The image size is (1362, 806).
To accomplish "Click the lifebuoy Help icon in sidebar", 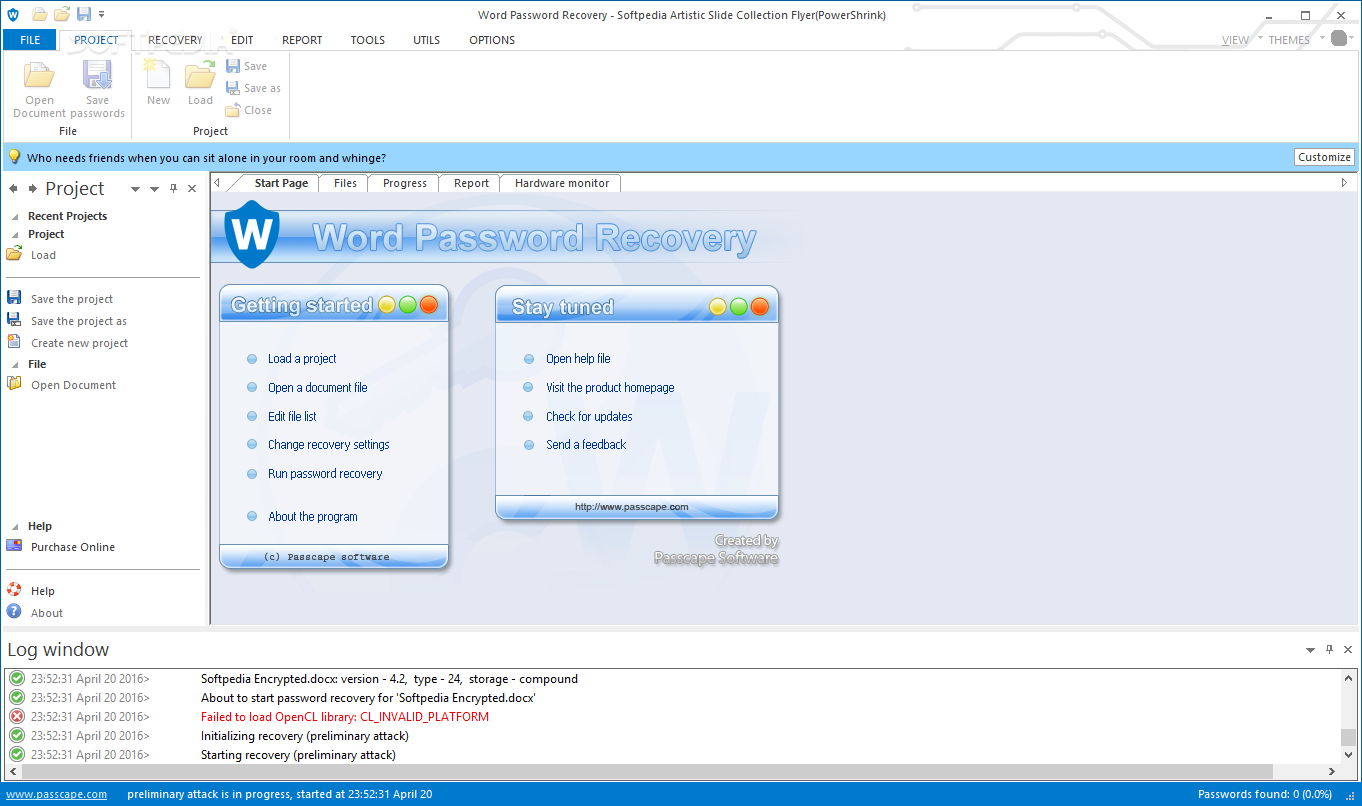I will coord(14,590).
